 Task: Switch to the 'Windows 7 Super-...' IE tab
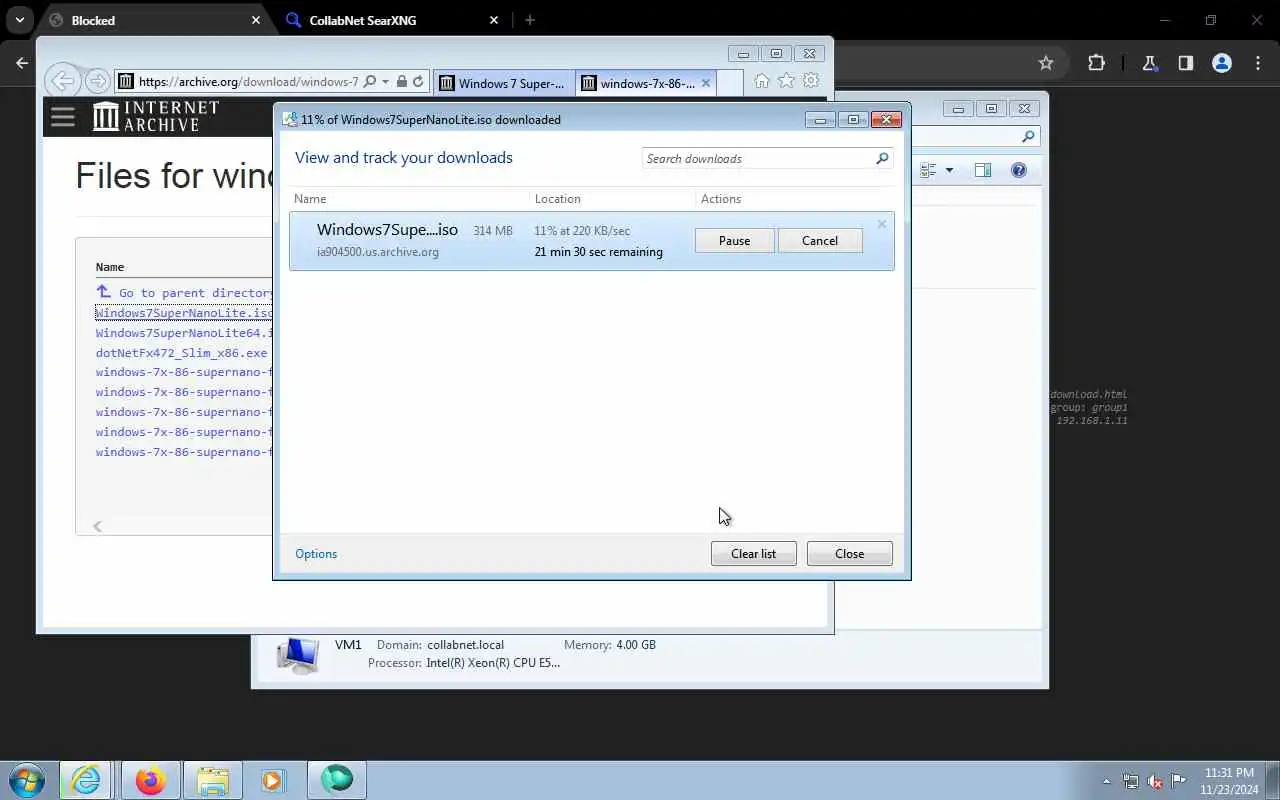(504, 83)
